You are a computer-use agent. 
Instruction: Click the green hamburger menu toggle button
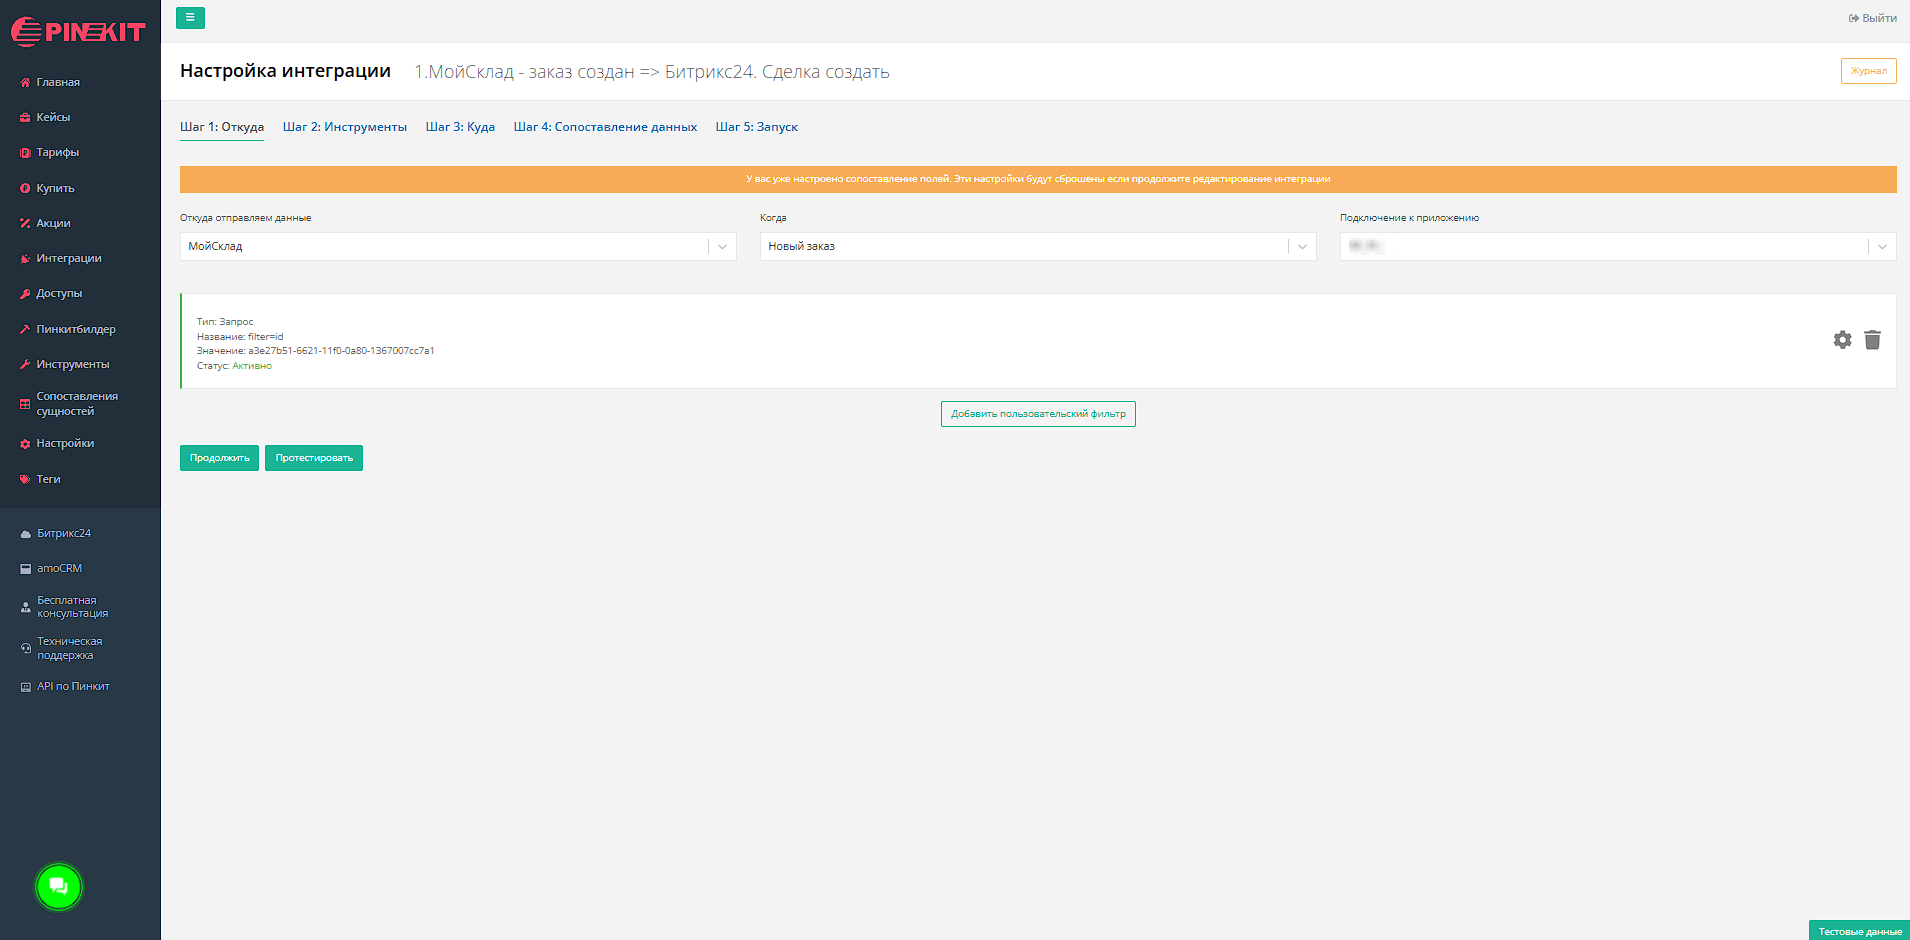190,18
